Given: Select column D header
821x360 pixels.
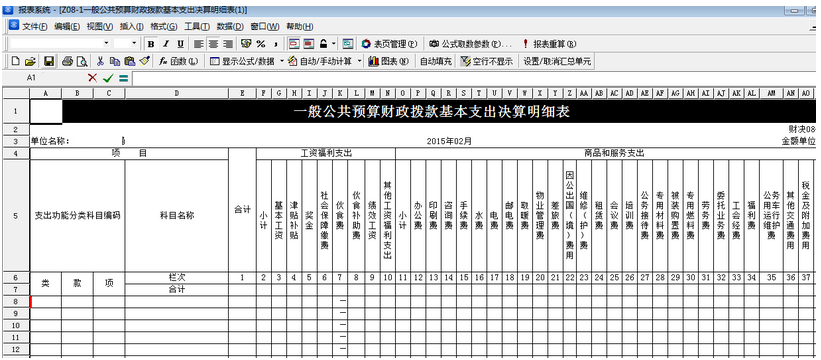Looking at the screenshot, I should pyautogui.click(x=176, y=93).
